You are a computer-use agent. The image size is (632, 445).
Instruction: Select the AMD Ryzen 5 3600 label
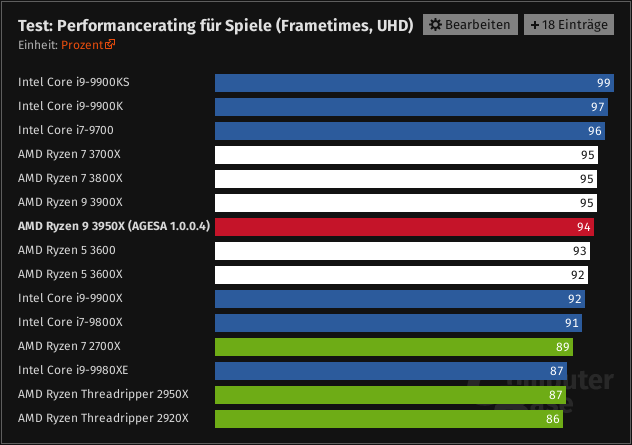(x=67, y=250)
